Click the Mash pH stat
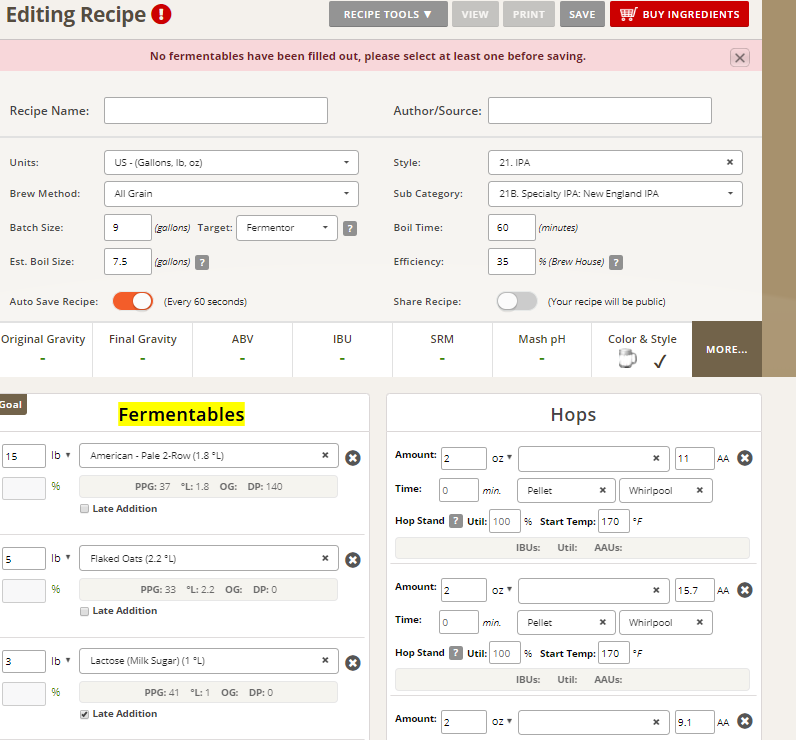 [542, 349]
